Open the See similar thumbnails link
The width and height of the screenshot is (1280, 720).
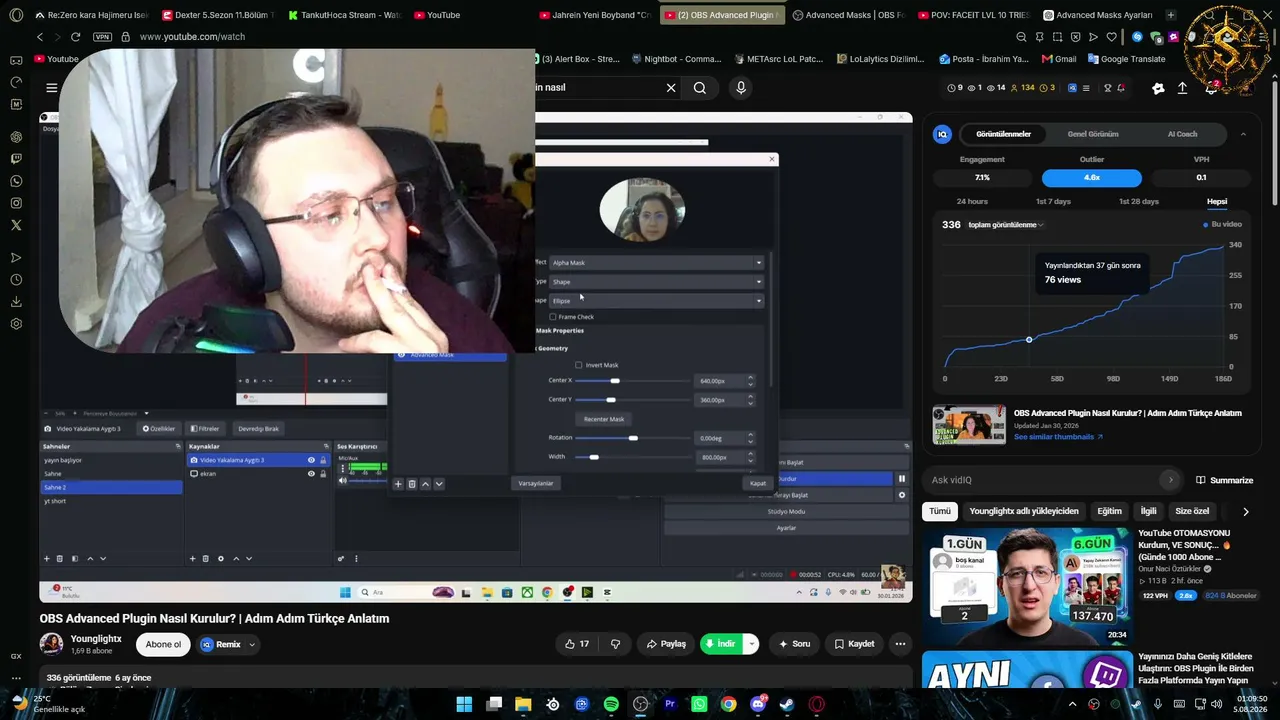coord(1058,437)
